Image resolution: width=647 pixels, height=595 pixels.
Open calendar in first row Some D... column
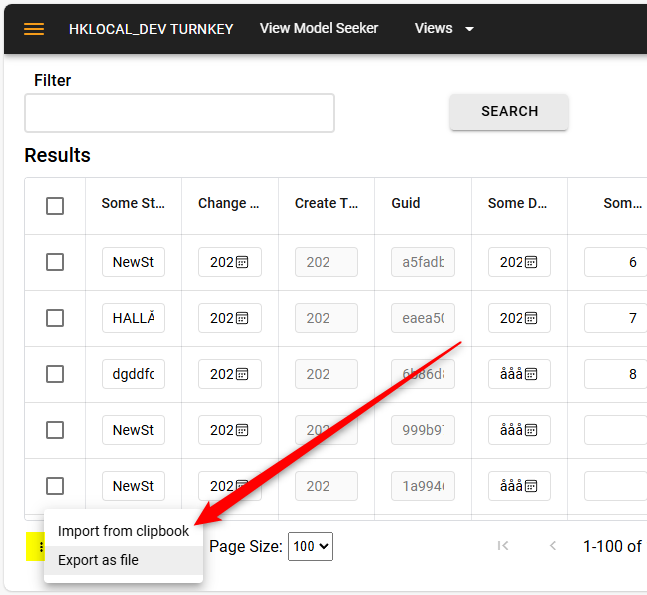(532, 262)
